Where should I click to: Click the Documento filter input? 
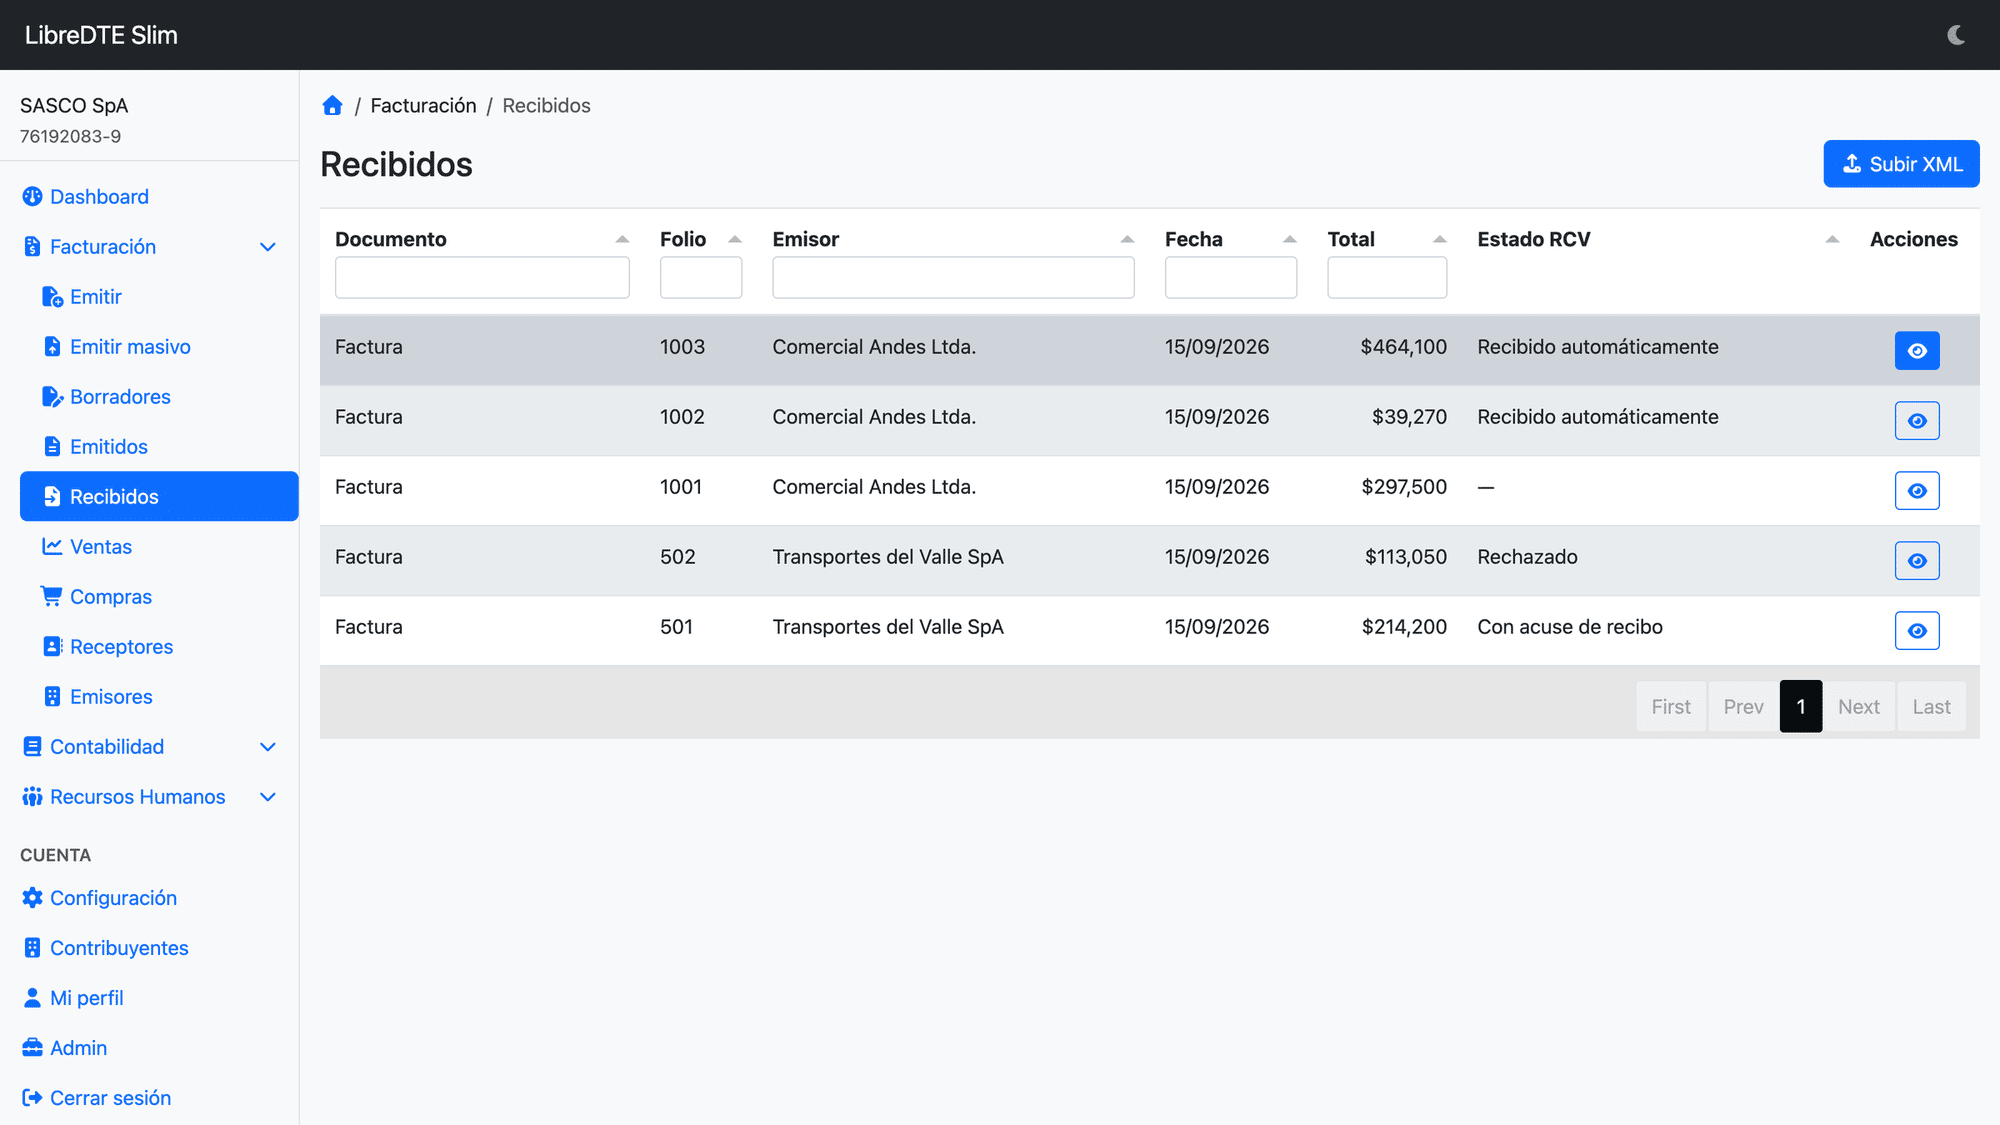click(482, 277)
